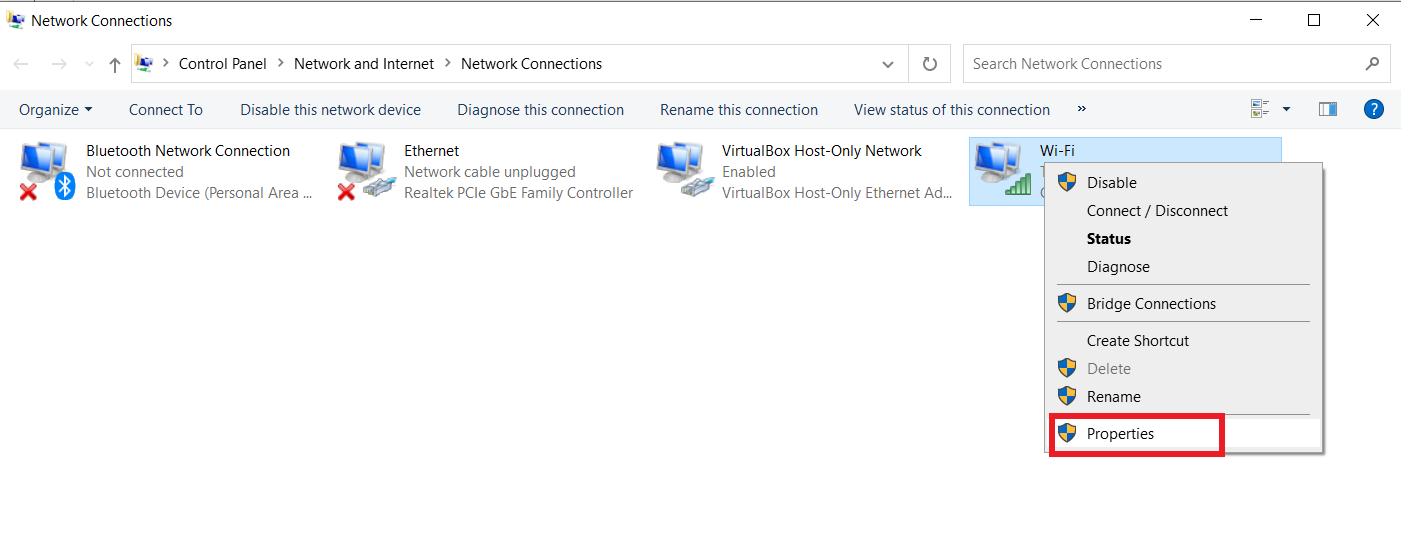Click the search magnifier icon
The height and width of the screenshot is (540, 1401).
pyautogui.click(x=1372, y=64)
